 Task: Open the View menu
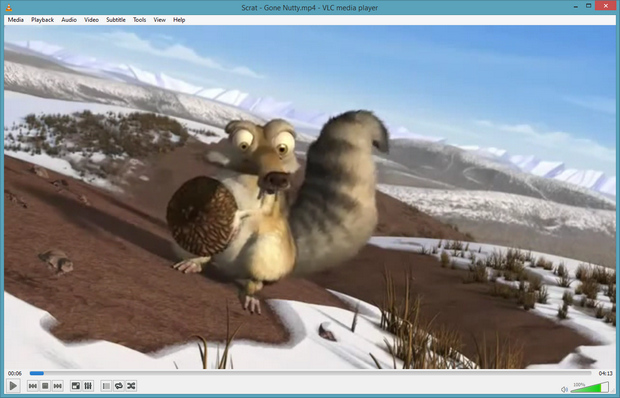[x=159, y=20]
